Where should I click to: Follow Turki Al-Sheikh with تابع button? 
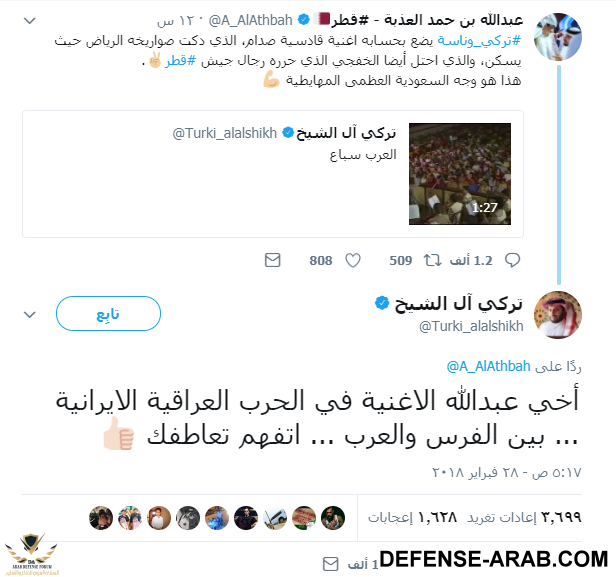(108, 313)
